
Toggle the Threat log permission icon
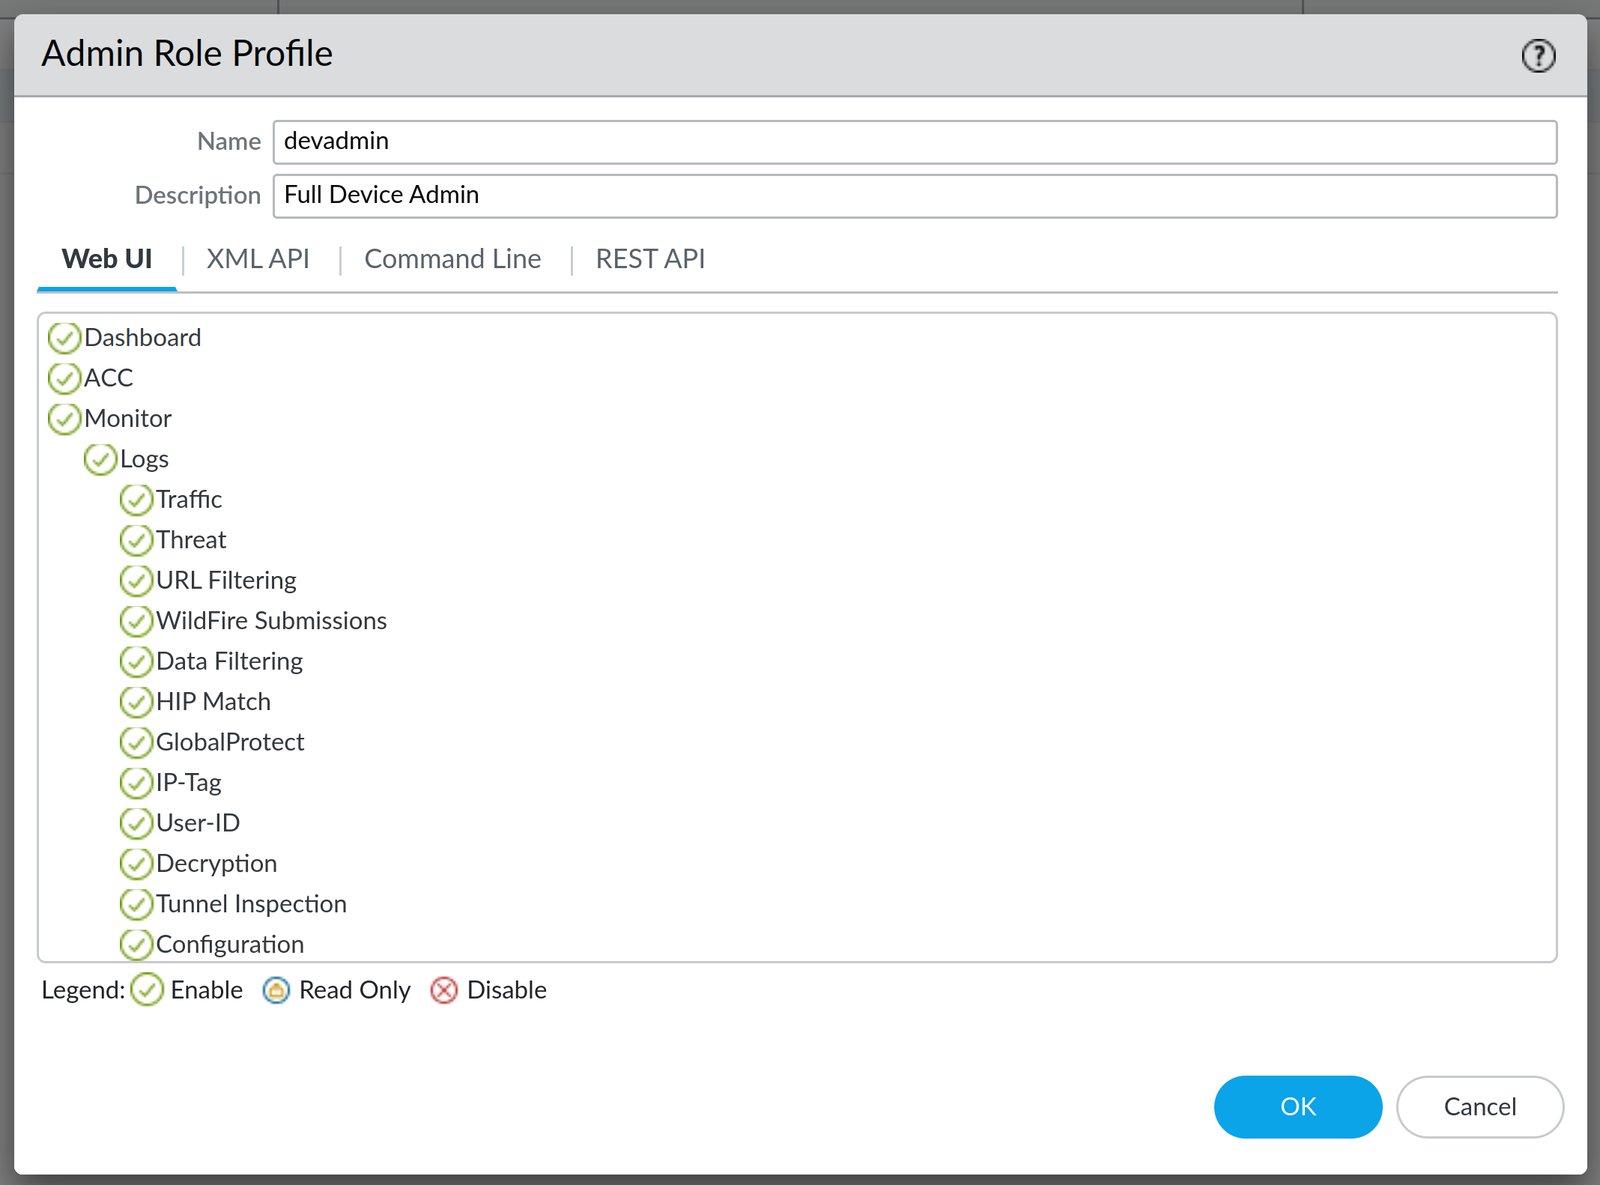(x=137, y=540)
